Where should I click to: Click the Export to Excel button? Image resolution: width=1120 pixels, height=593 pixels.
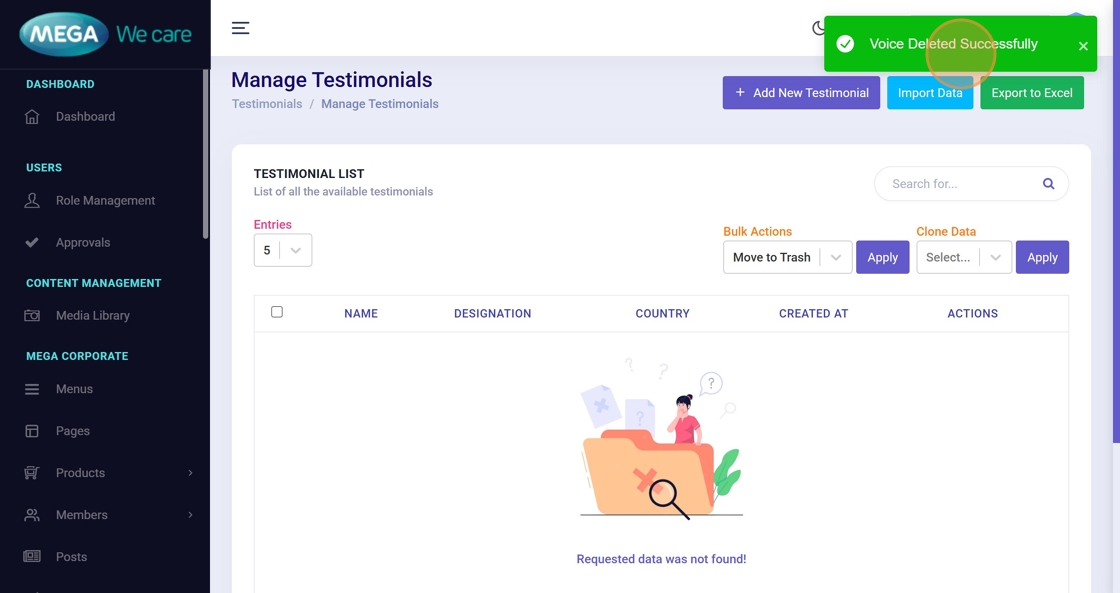pos(1031,93)
